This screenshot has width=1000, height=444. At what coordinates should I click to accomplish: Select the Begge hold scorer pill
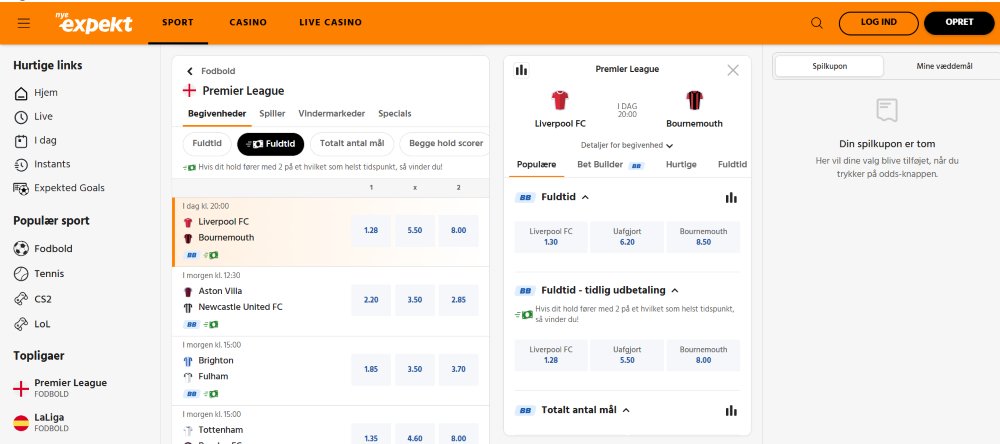[x=445, y=144]
